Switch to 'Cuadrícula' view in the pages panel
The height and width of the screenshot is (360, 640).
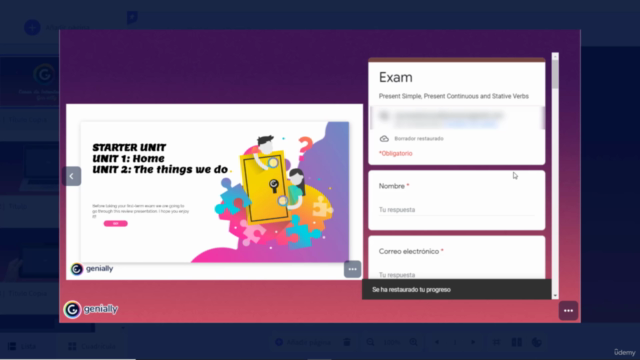(x=92, y=346)
